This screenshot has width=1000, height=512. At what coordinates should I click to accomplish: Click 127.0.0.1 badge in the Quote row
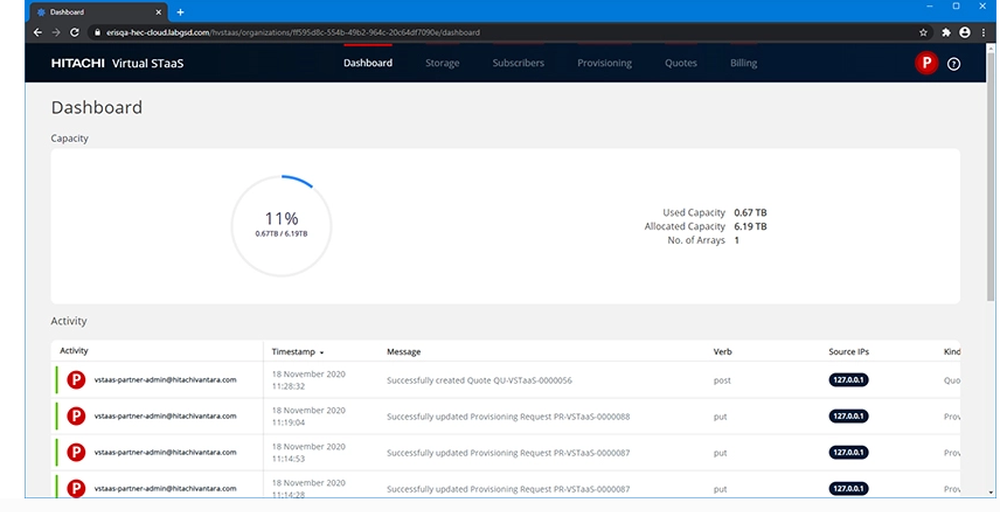pos(849,380)
